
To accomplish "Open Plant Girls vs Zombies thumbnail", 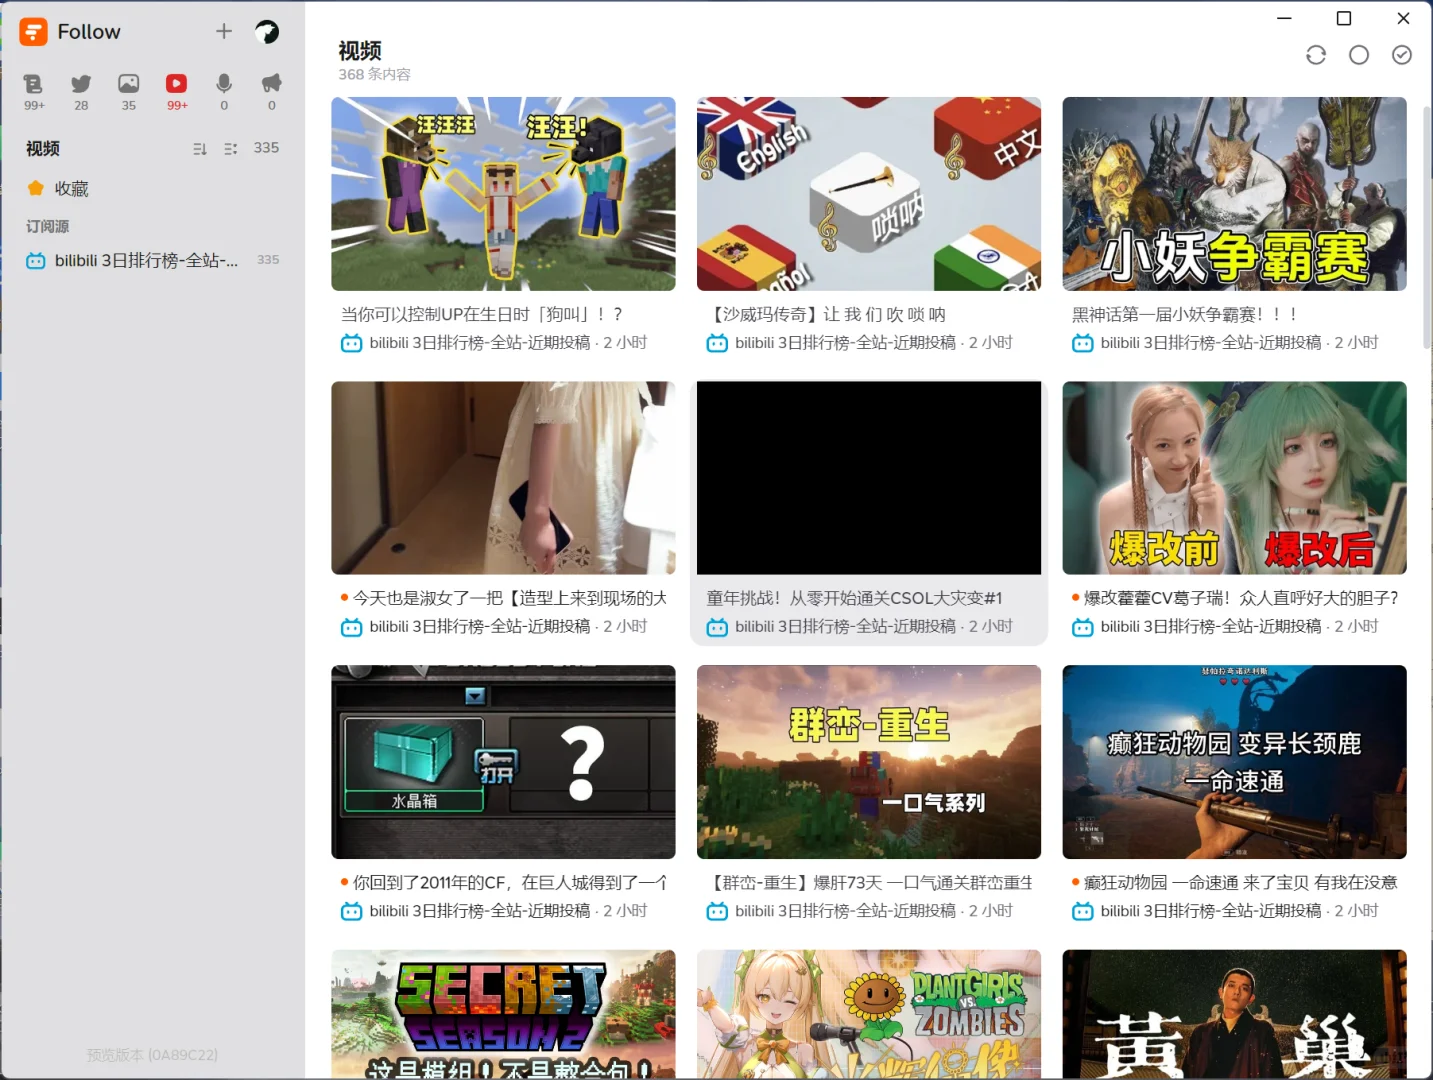I will click(x=869, y=1014).
